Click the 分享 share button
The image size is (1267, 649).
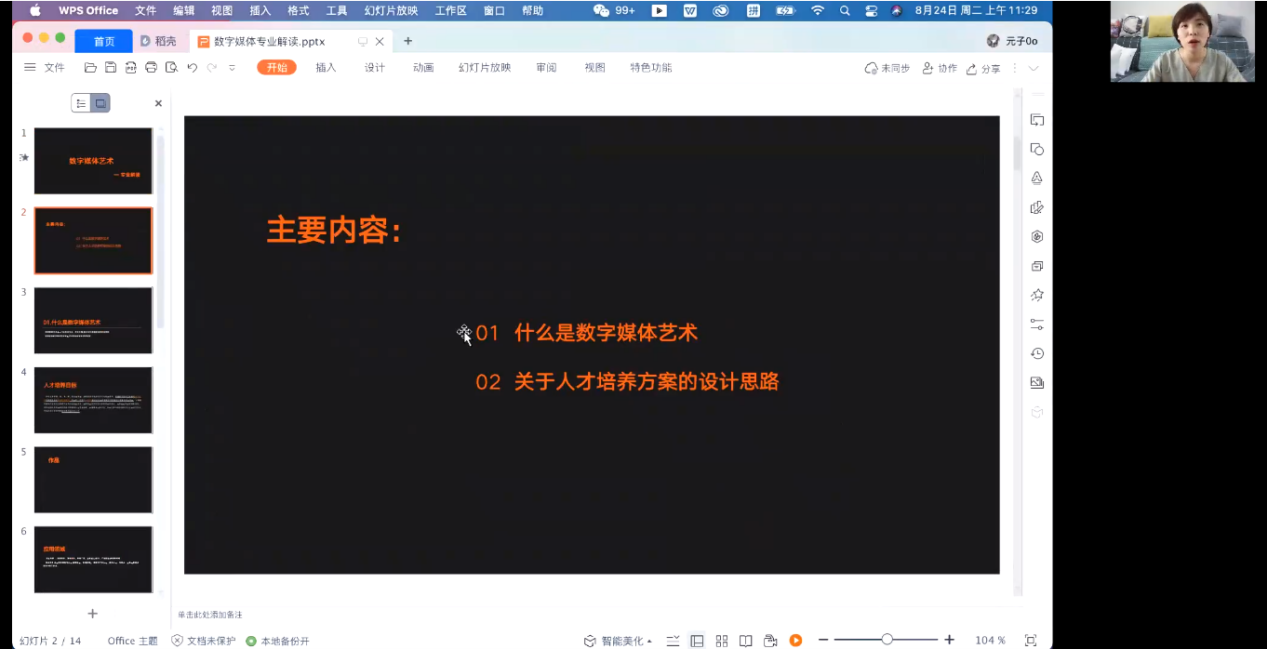point(983,68)
